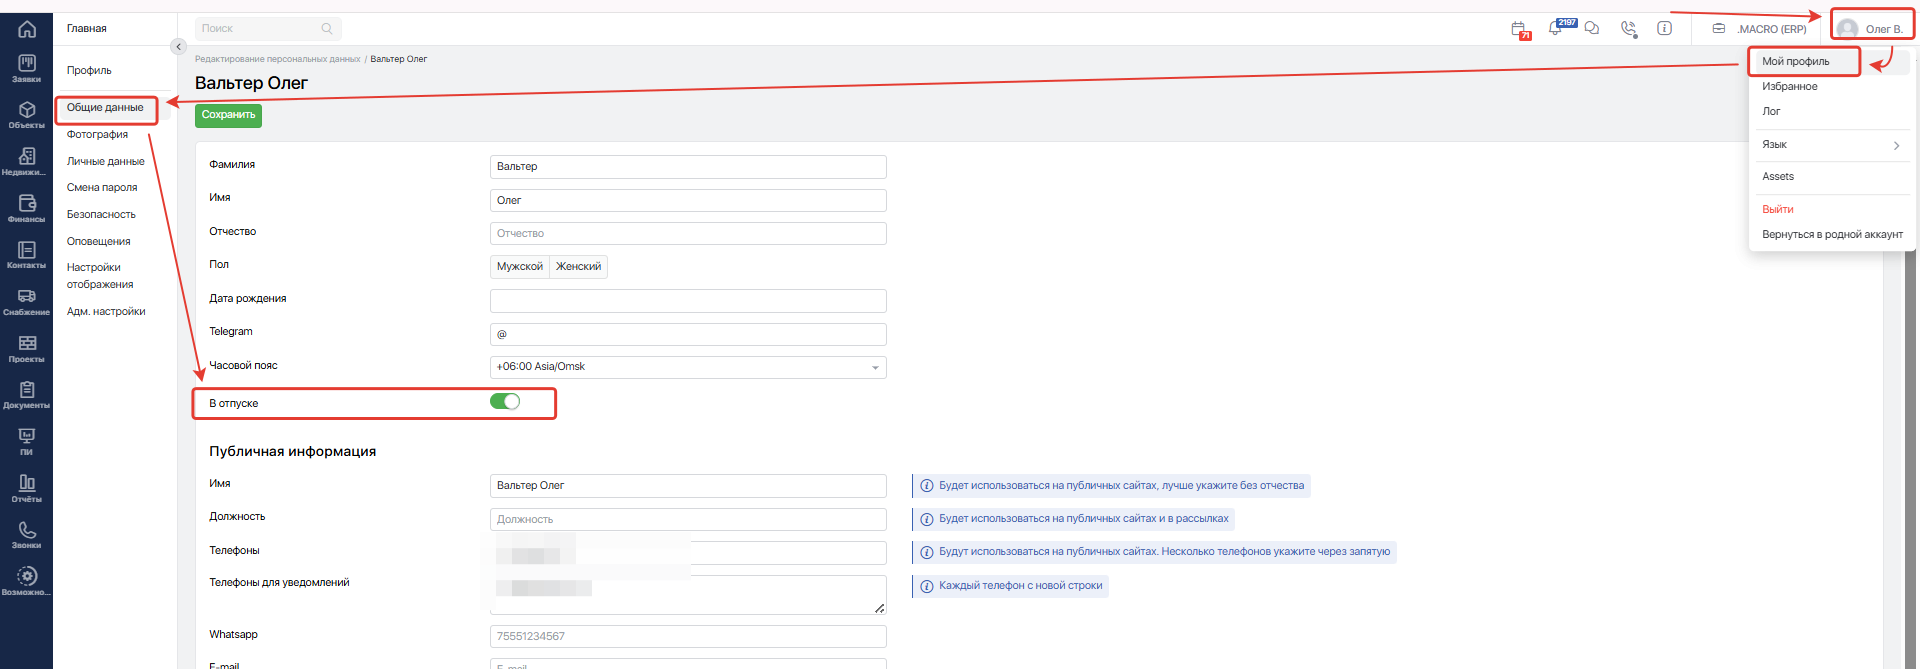Select Мой профиль in user menu
Viewport: 1920px width, 669px height.
[x=1796, y=62]
